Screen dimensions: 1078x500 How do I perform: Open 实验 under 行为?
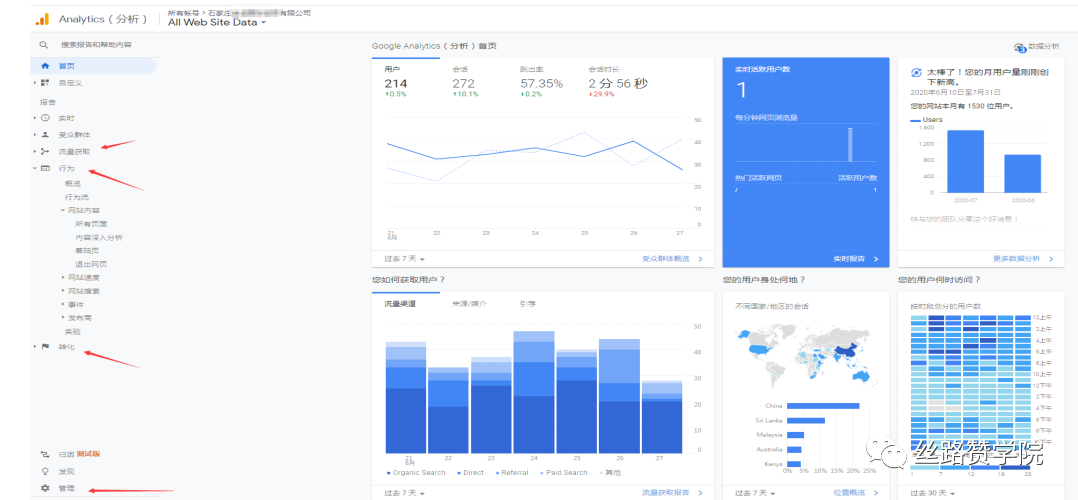click(x=72, y=331)
